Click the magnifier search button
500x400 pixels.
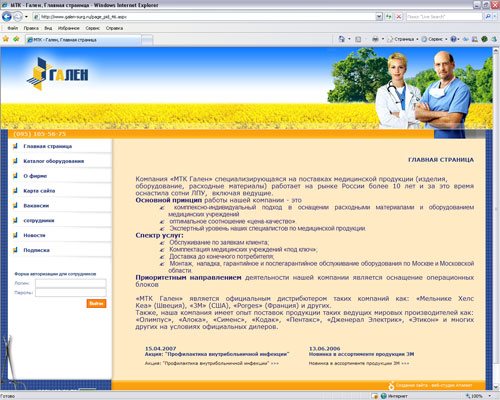pos(488,16)
